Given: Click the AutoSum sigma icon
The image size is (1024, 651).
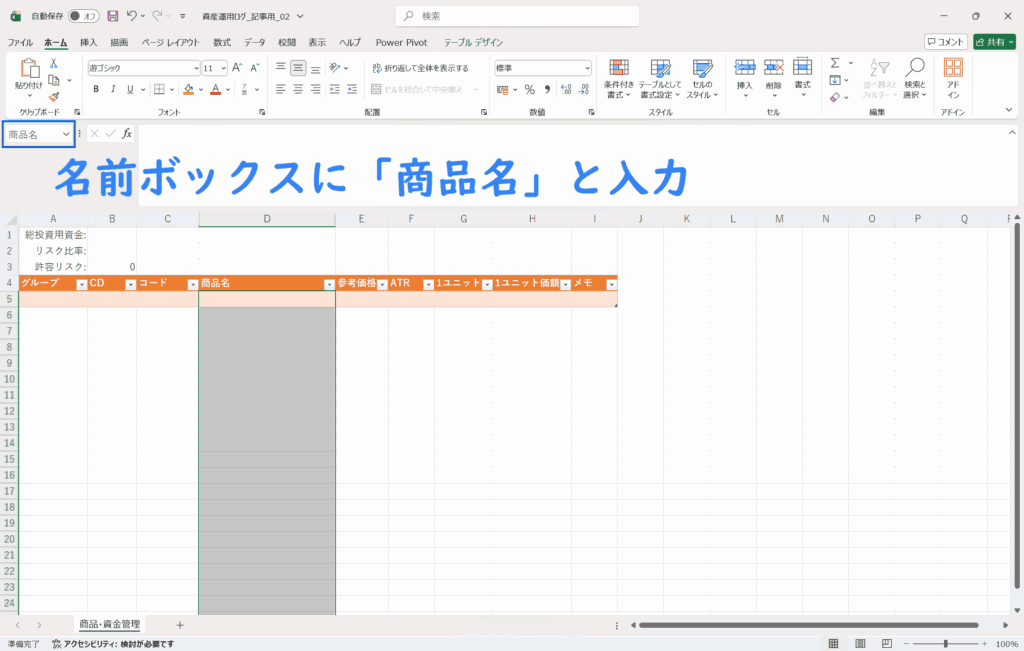Looking at the screenshot, I should point(835,63).
